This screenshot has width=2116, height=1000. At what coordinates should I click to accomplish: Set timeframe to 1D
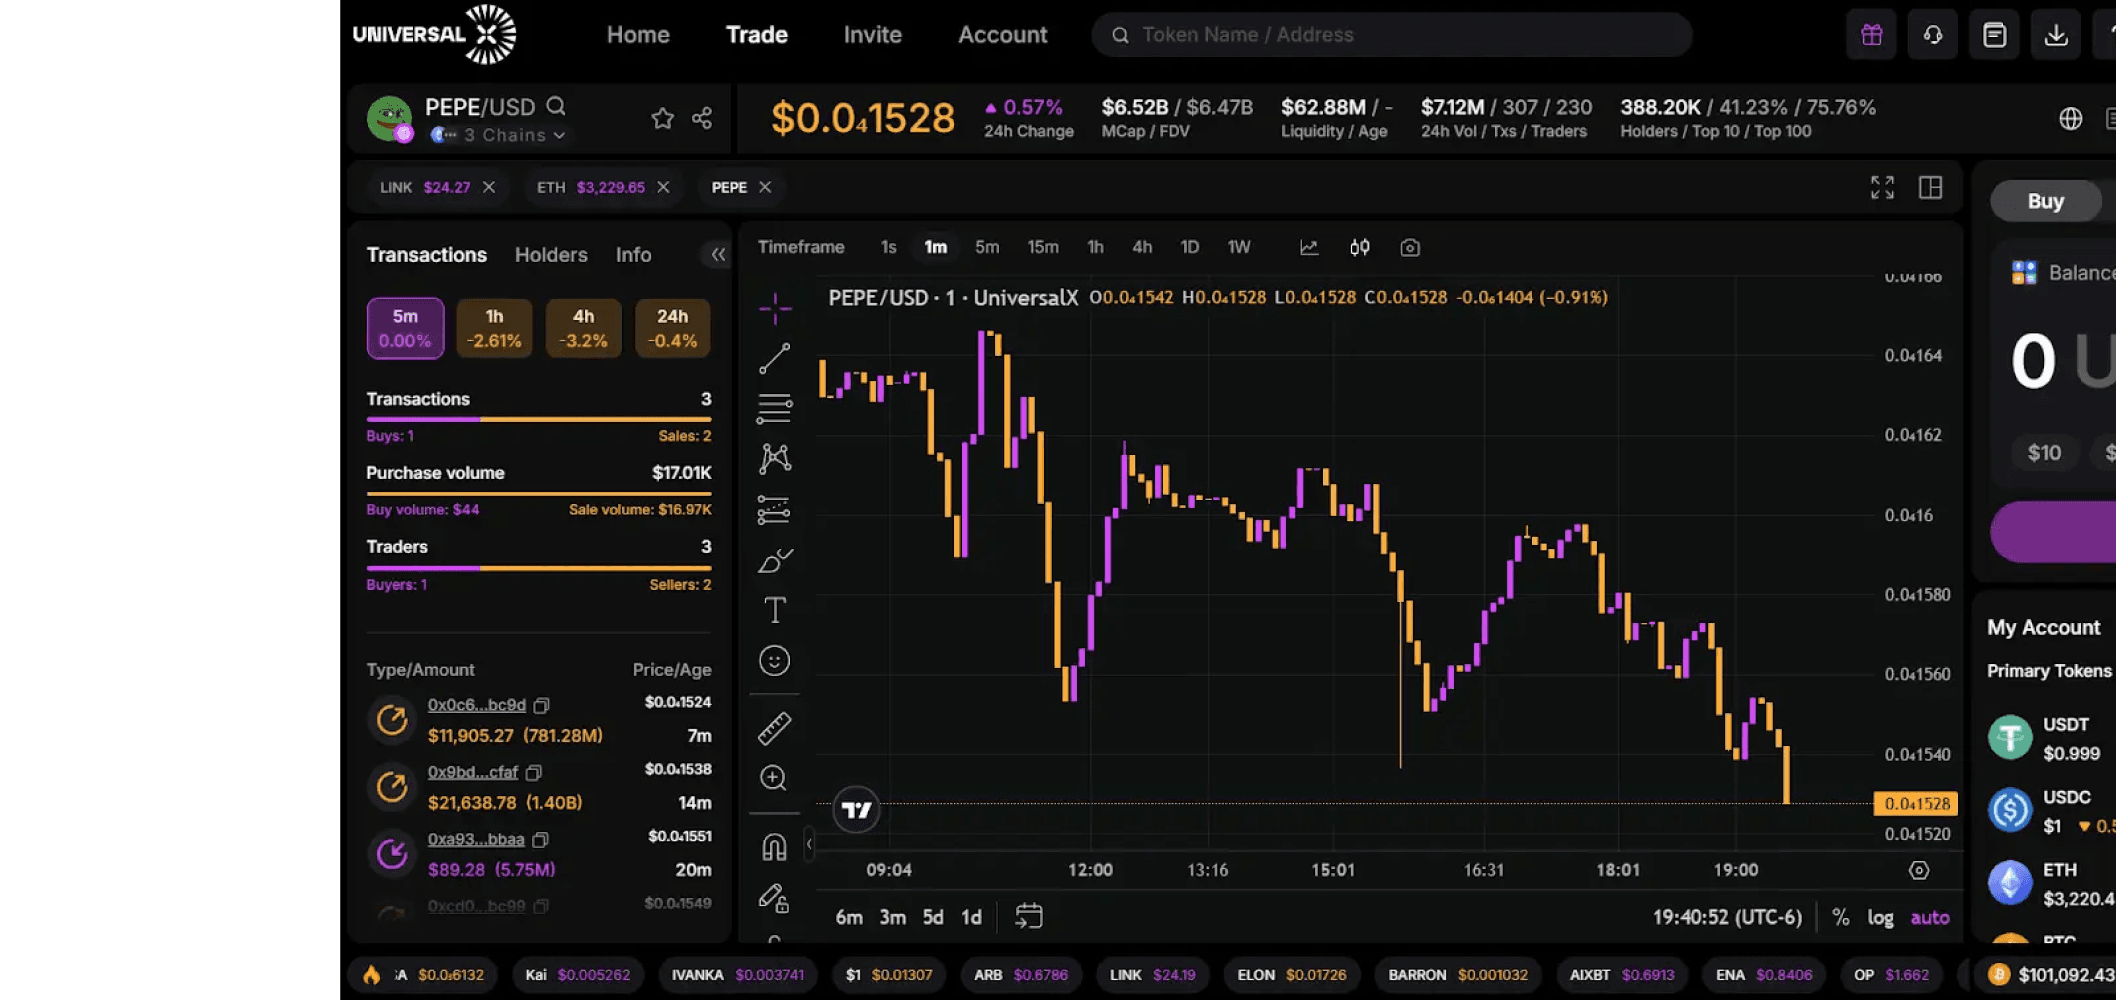point(1190,247)
